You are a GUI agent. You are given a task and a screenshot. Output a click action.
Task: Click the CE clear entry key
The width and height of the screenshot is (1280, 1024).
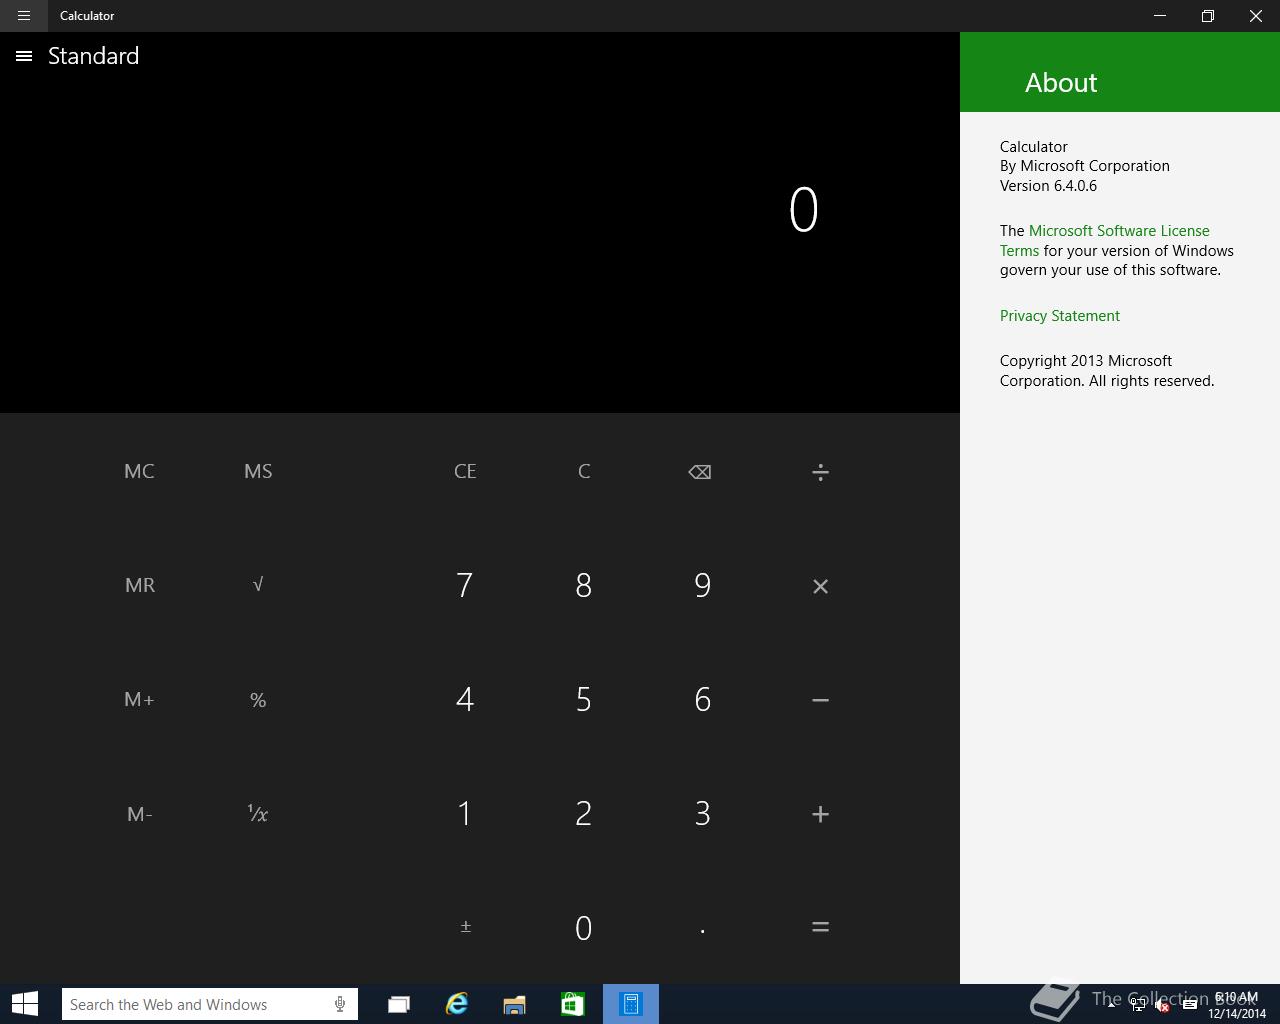pos(465,471)
